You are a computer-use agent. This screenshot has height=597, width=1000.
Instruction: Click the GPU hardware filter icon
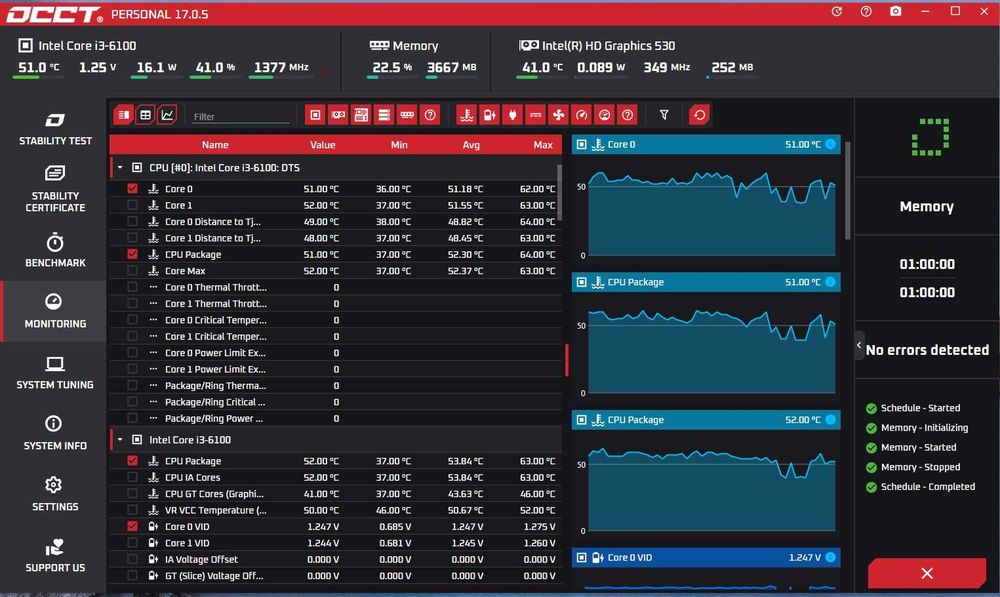(x=338, y=115)
